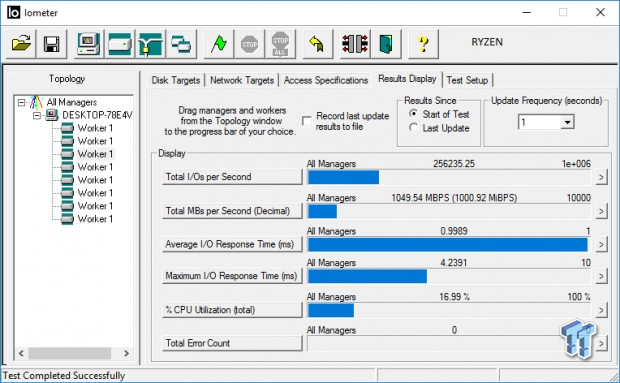
Task: Reset workers with yellow arrow icon
Action: (318, 44)
